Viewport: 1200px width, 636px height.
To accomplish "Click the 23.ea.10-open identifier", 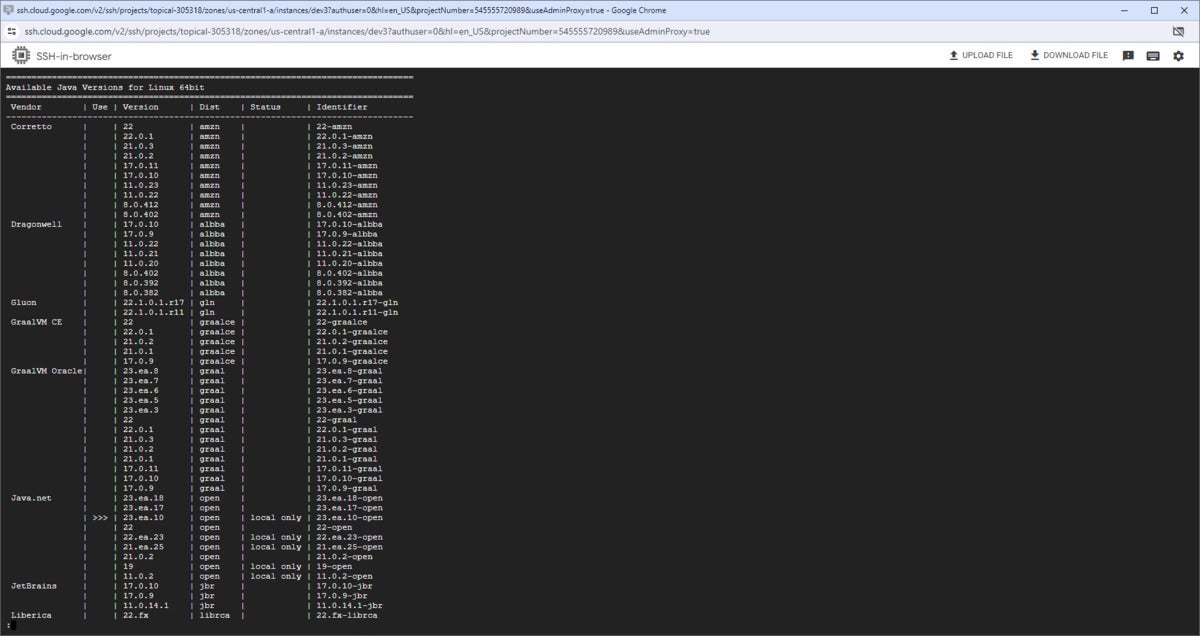I will (350, 518).
